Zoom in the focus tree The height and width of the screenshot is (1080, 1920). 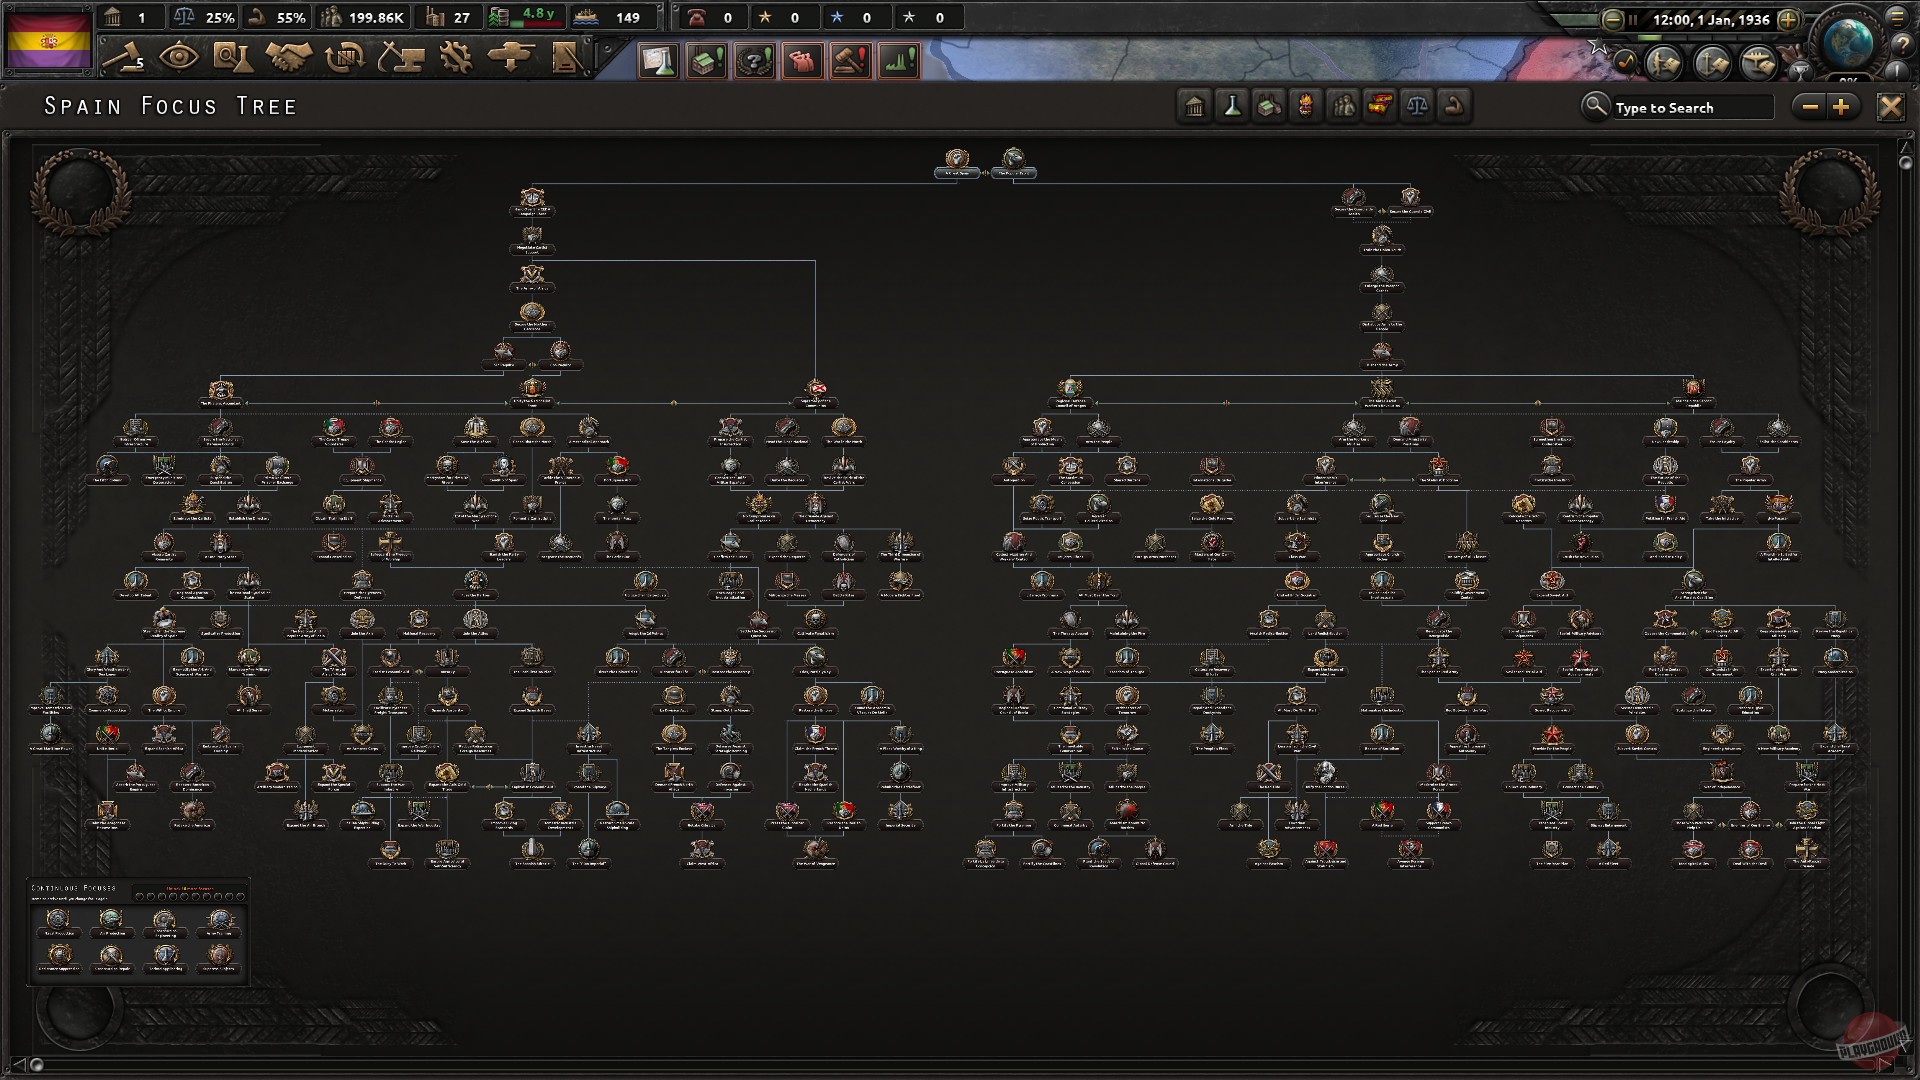coord(1842,107)
